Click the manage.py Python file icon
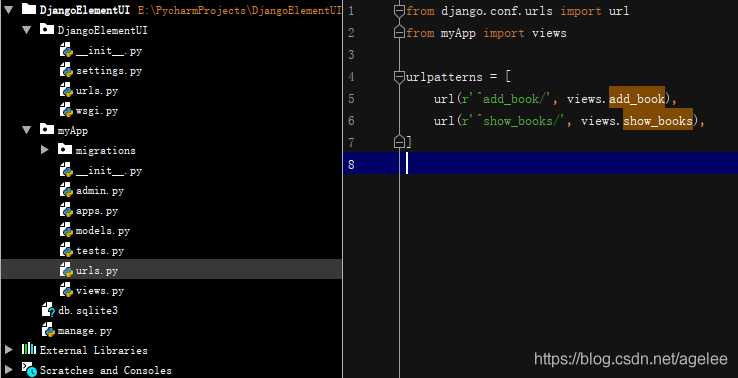Image resolution: width=738 pixels, height=378 pixels. point(48,330)
